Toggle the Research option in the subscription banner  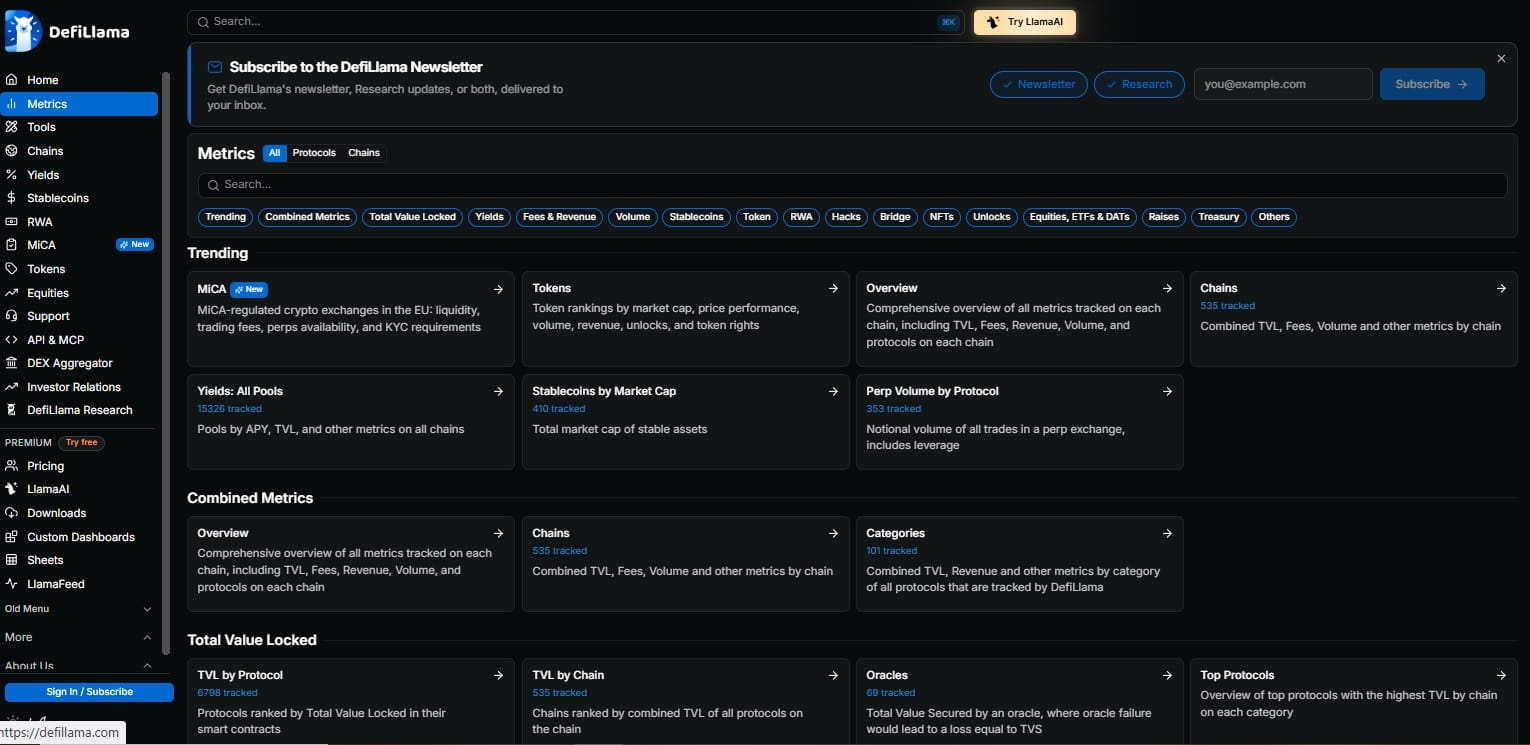point(1139,84)
